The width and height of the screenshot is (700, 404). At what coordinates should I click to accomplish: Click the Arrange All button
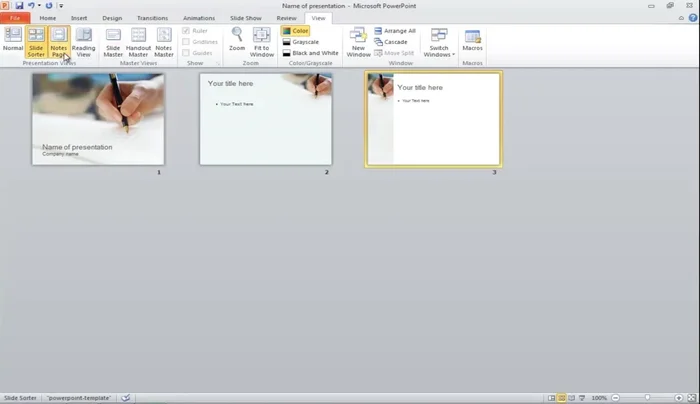coord(395,31)
